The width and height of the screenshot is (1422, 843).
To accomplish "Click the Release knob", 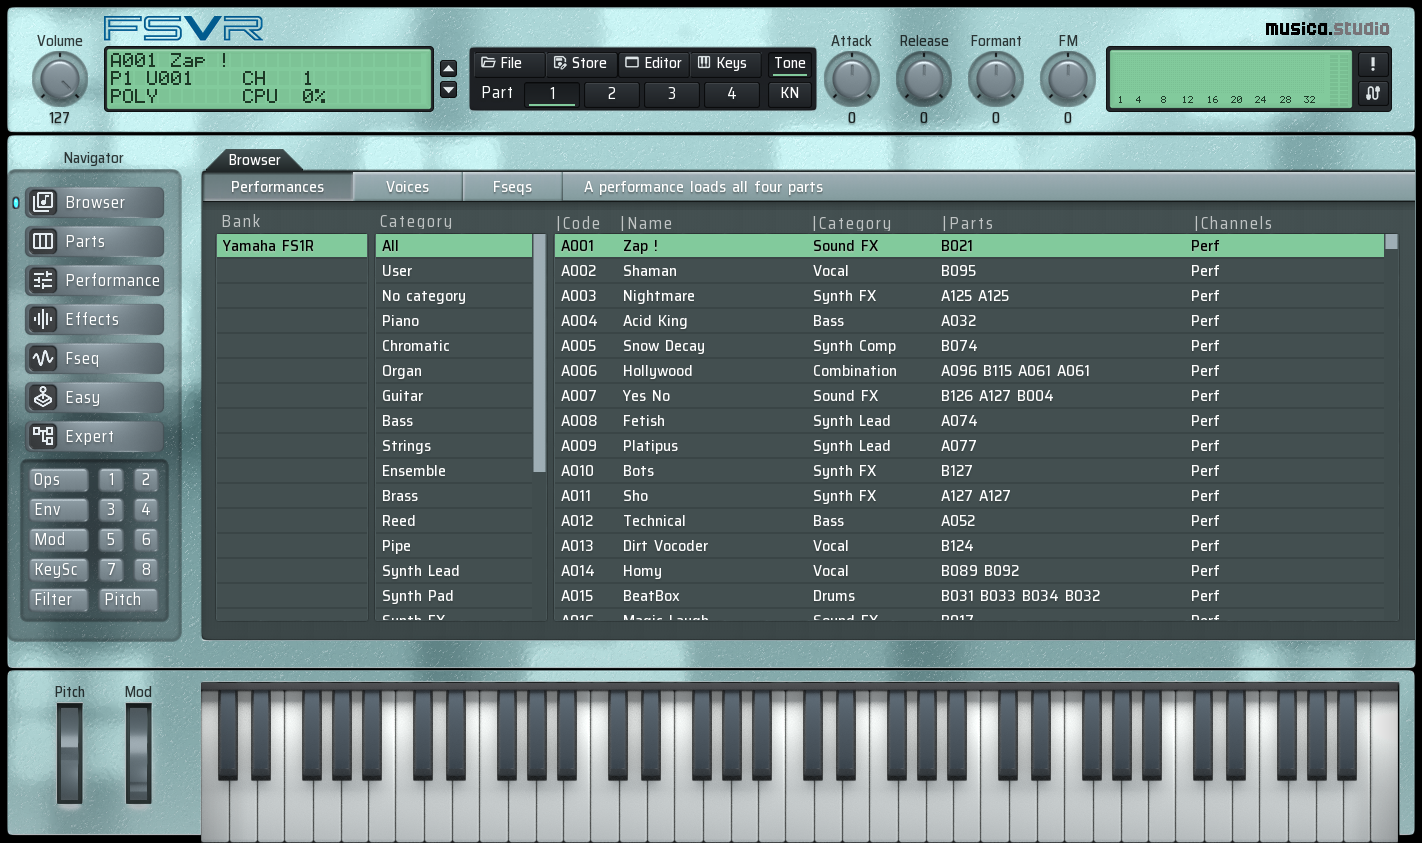I will pyautogui.click(x=924, y=79).
